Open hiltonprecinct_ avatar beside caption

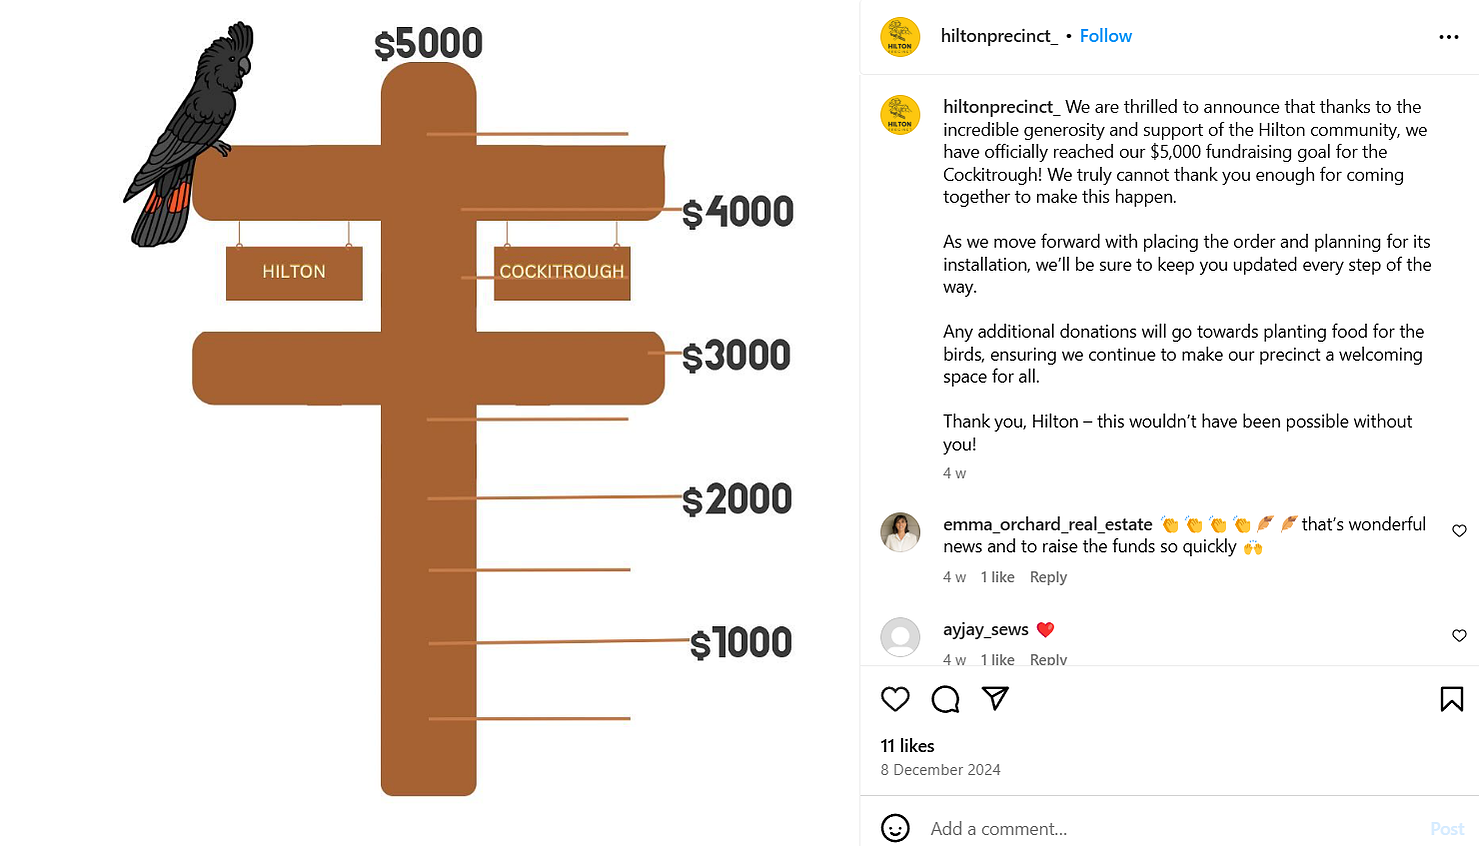(x=900, y=115)
